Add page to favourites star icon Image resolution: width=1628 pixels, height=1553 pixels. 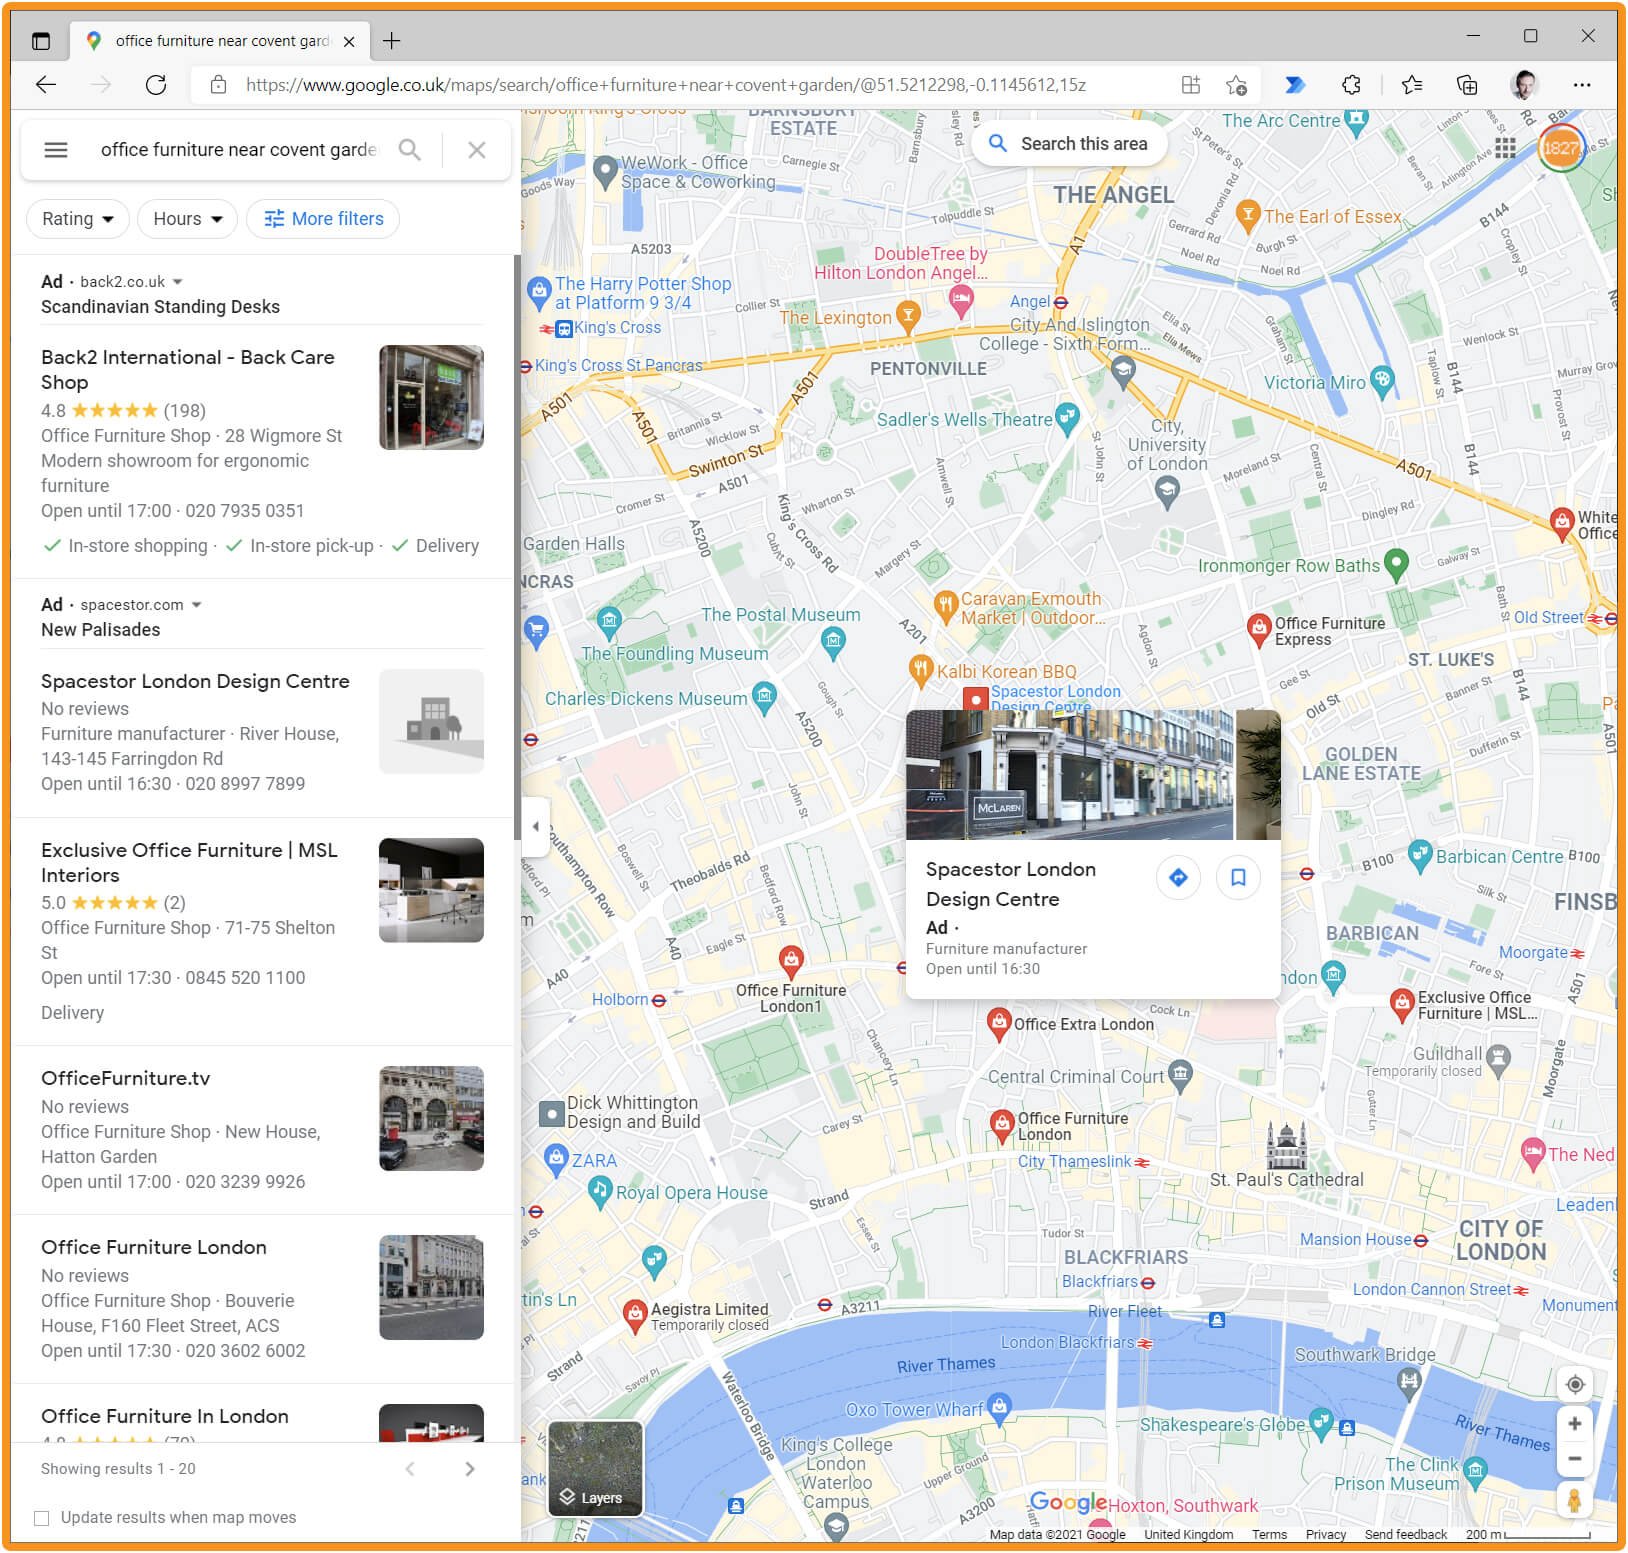(1237, 85)
